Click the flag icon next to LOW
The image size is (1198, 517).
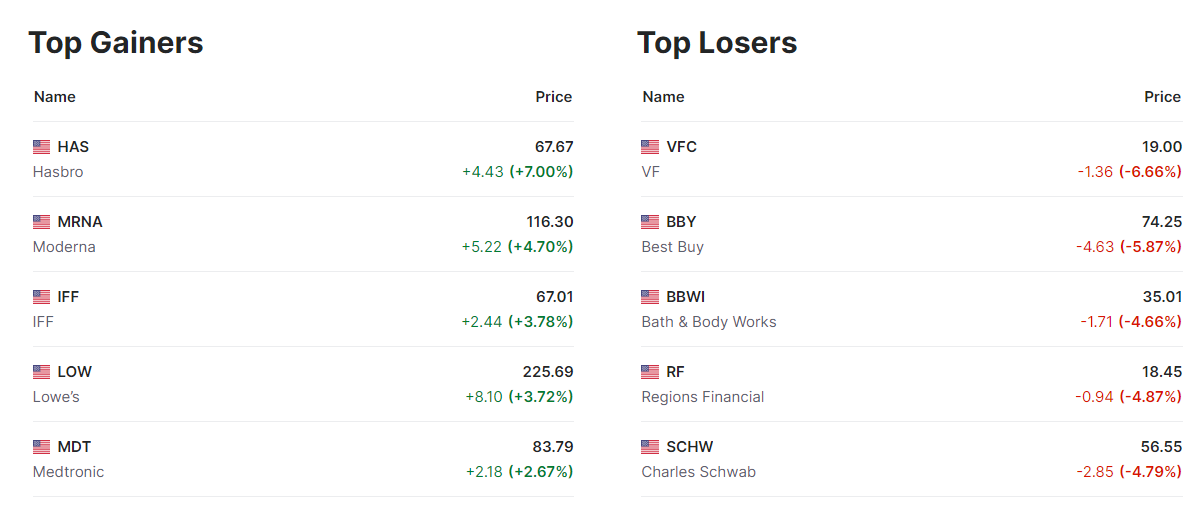click(x=41, y=372)
